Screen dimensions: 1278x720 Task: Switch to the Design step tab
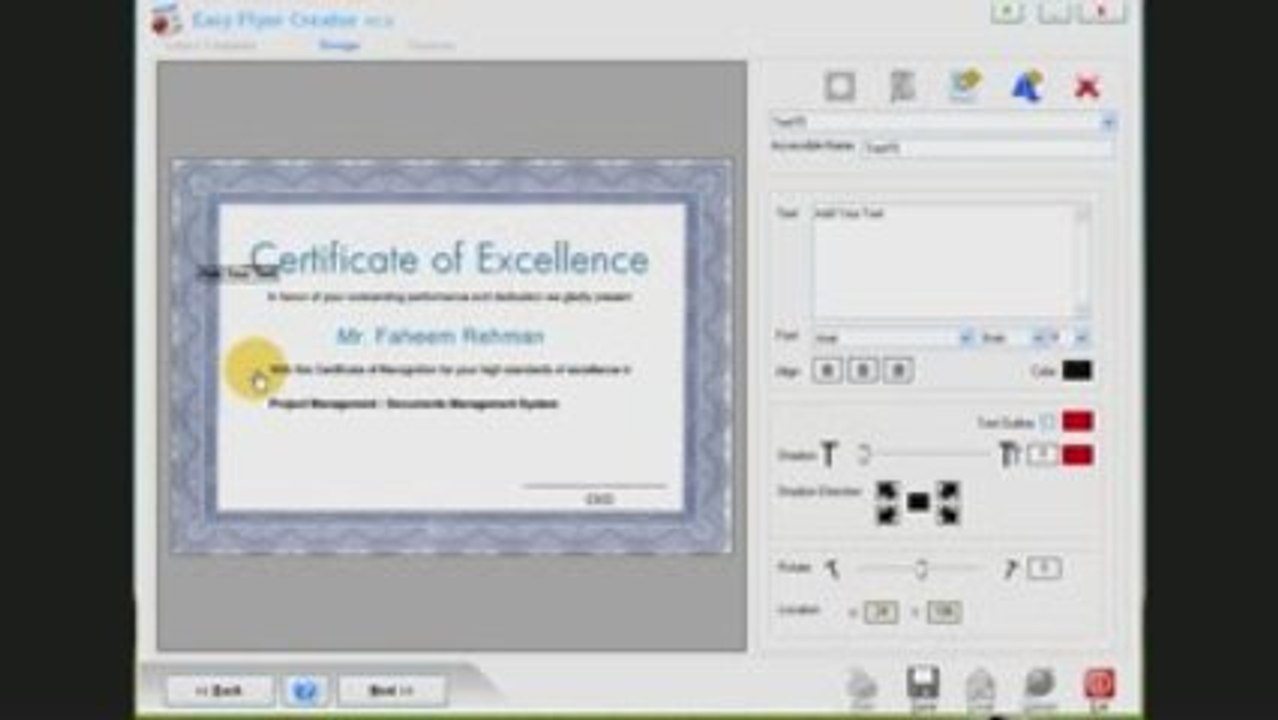(338, 45)
